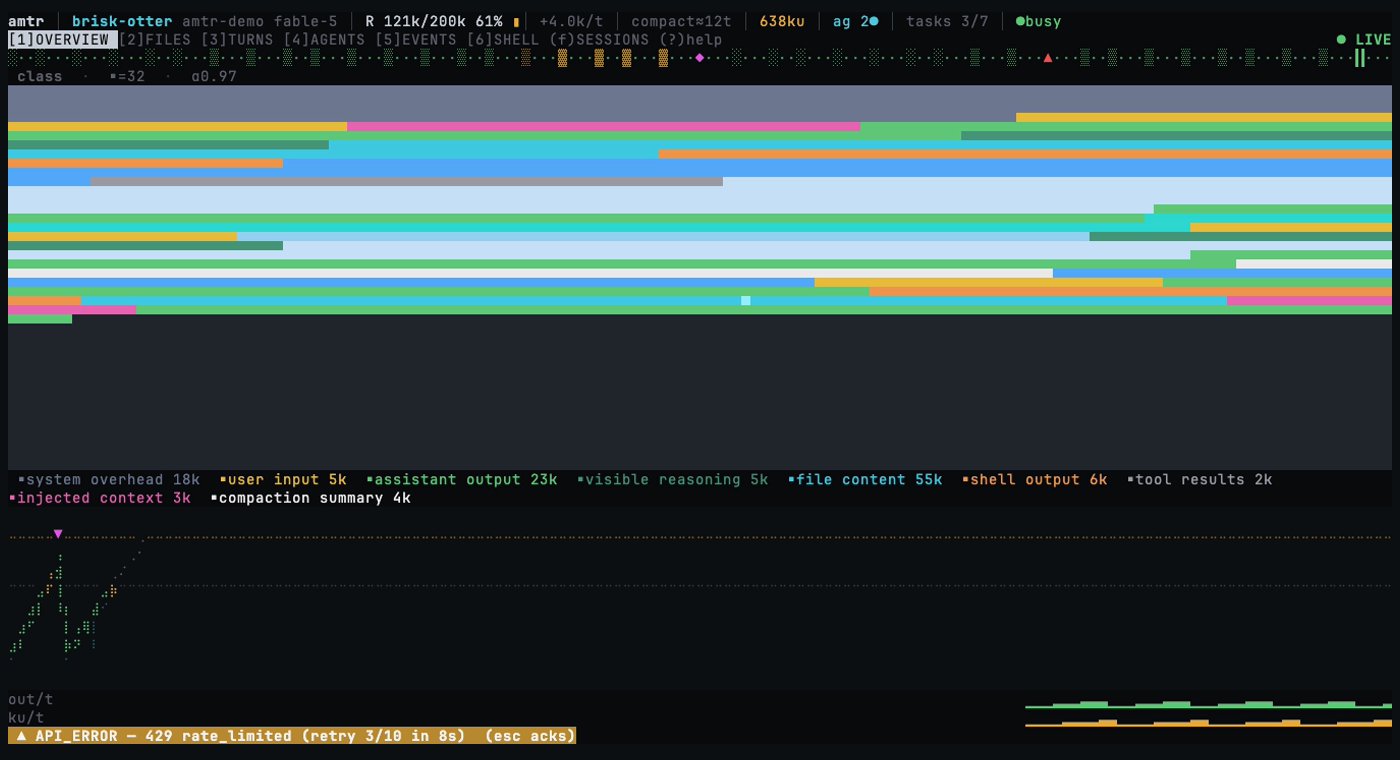Screen dimensions: 1400x760
Task: Open the [2]FILES tab
Action: pyautogui.click(x=154, y=40)
